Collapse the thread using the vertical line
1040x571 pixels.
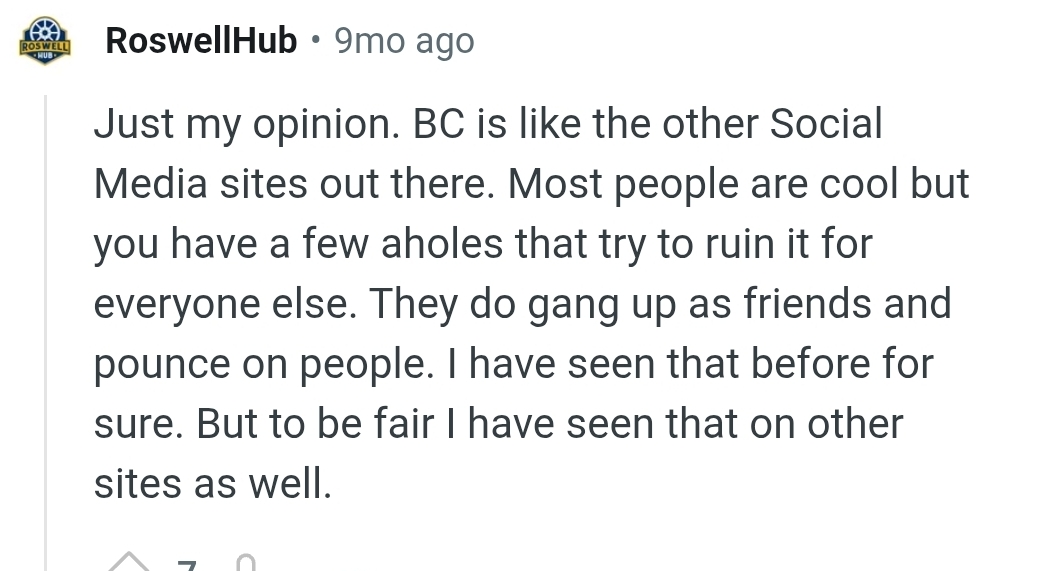tap(46, 333)
